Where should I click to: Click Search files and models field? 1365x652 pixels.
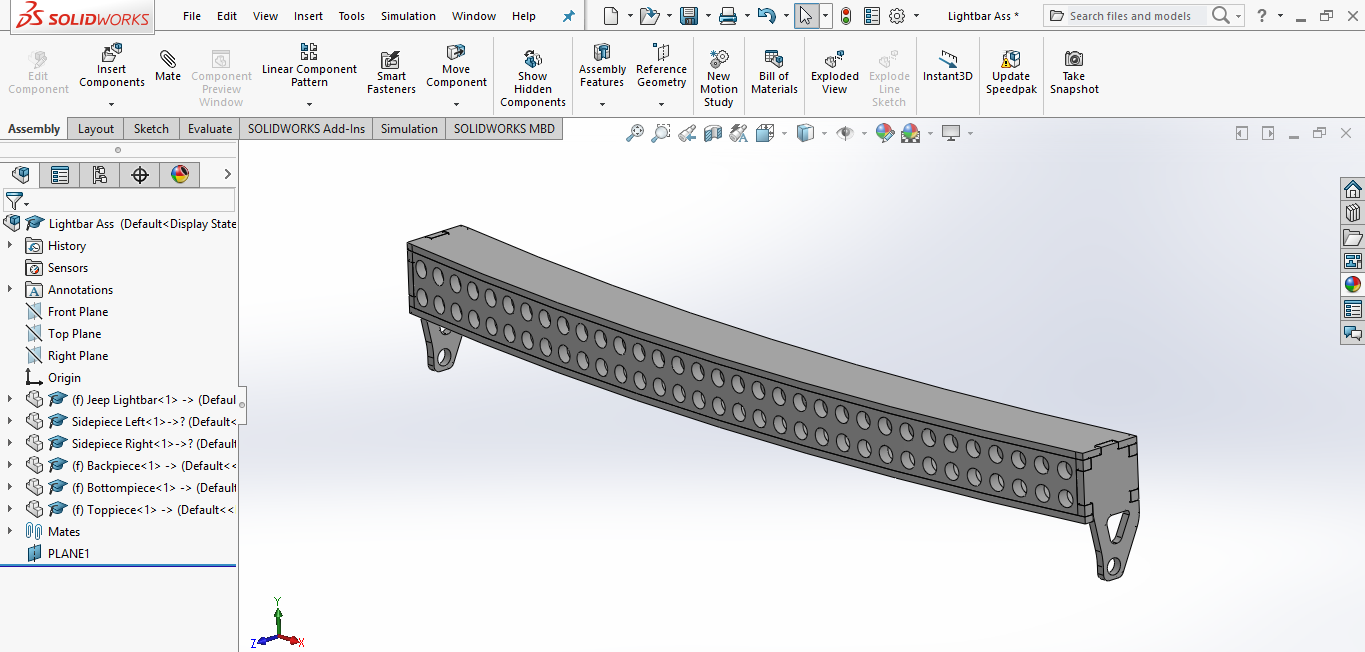pos(1128,16)
